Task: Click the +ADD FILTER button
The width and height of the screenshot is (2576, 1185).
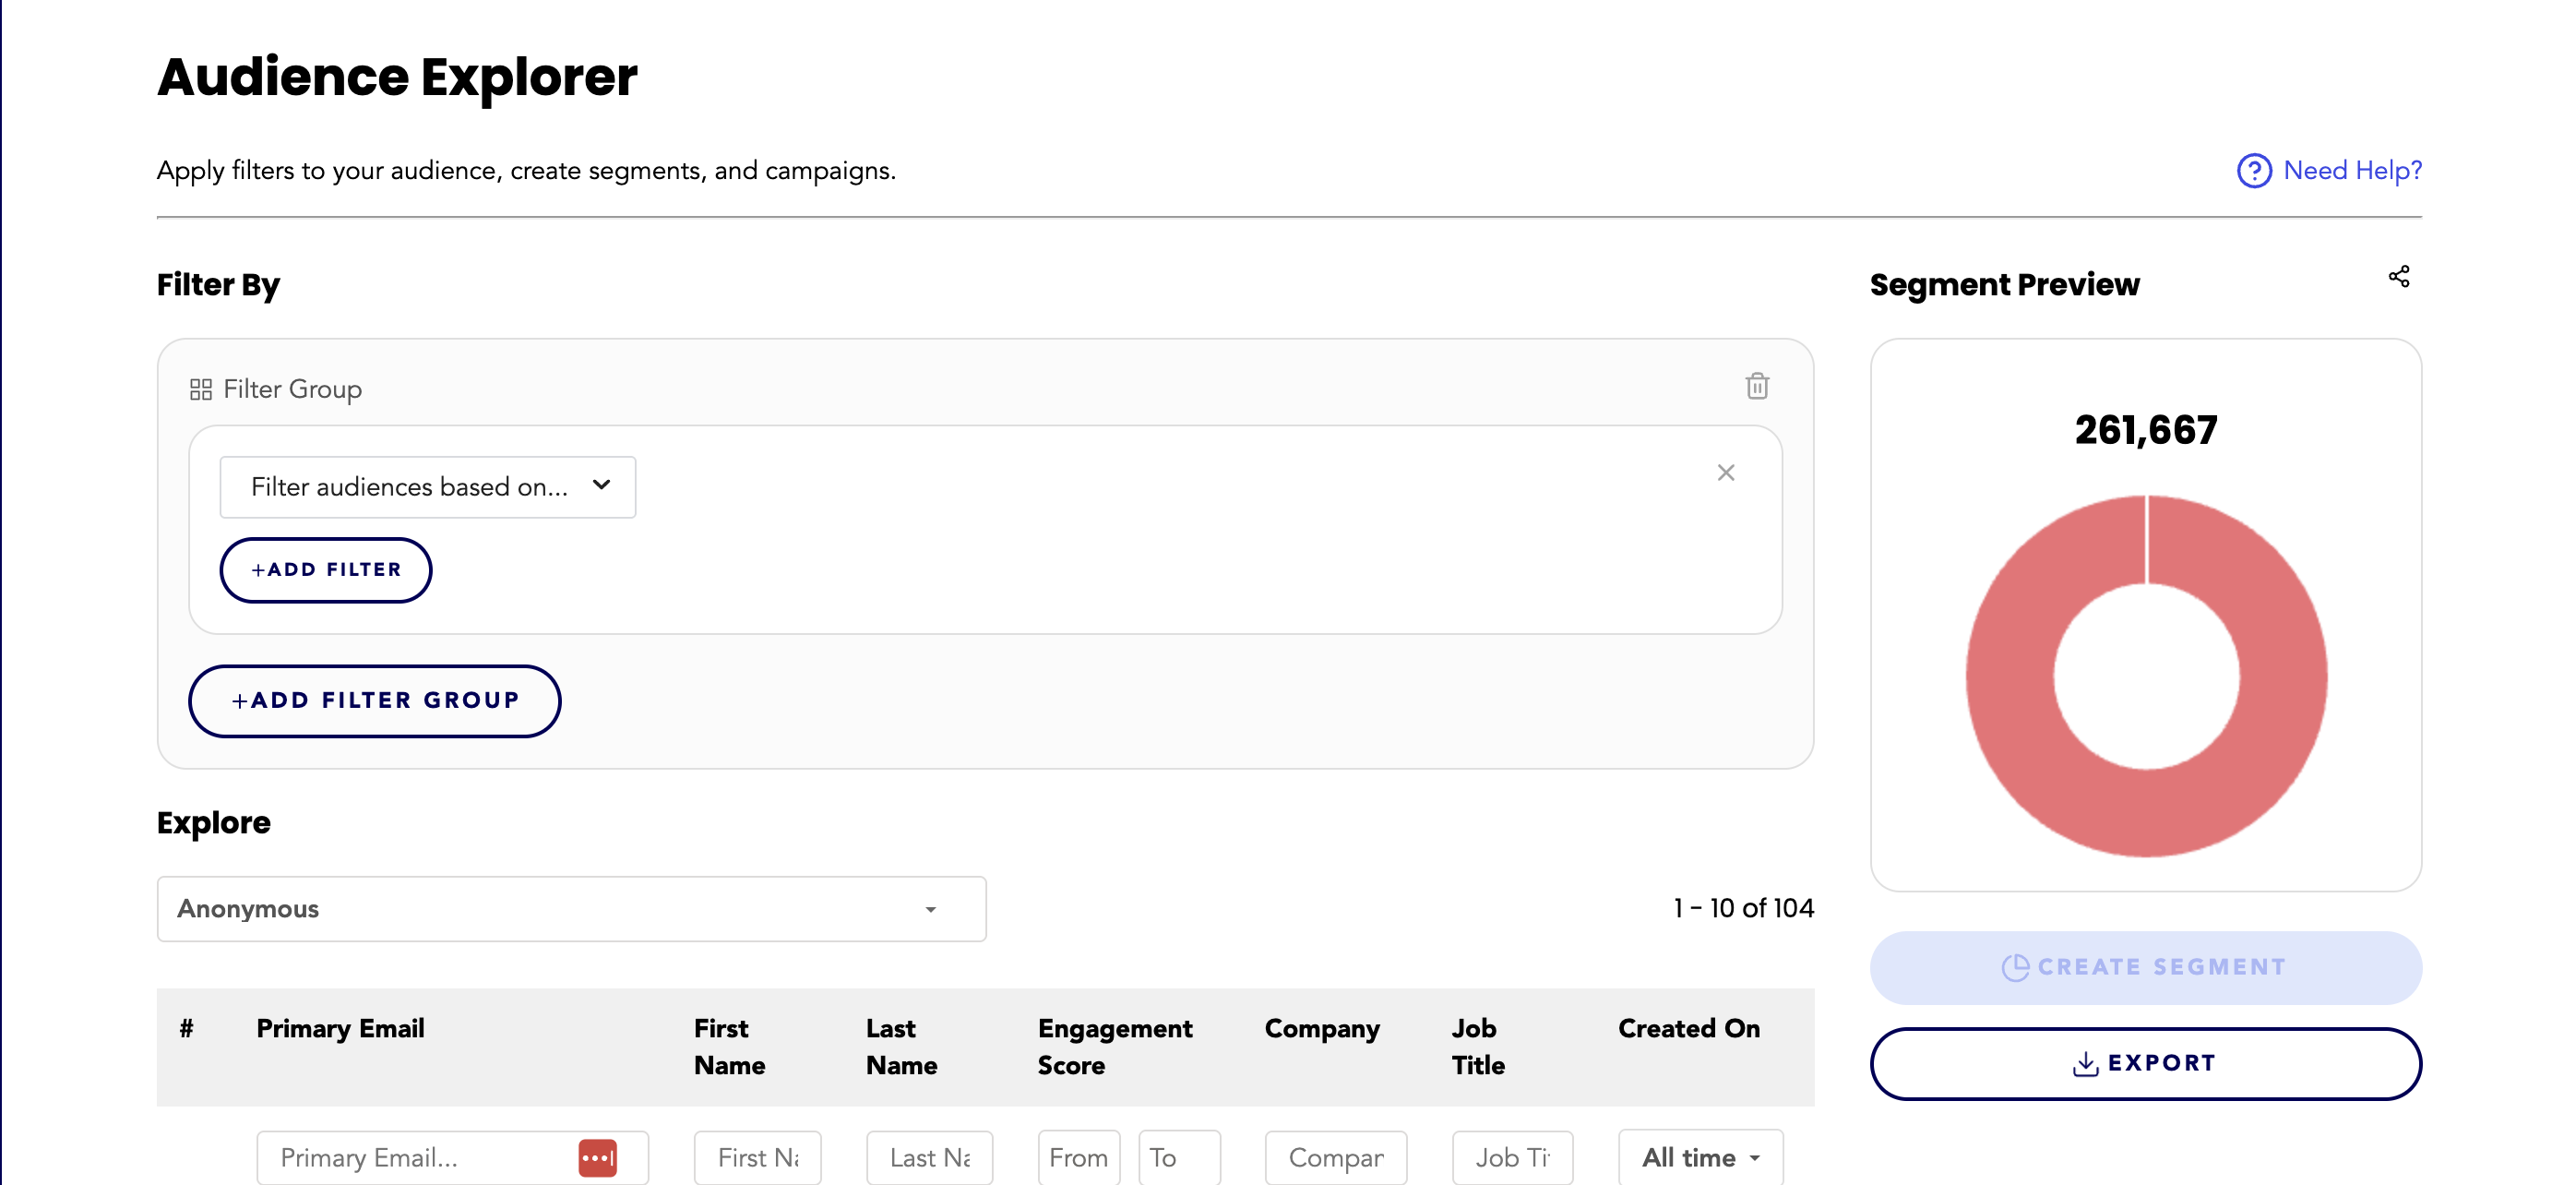Action: pyautogui.click(x=326, y=570)
